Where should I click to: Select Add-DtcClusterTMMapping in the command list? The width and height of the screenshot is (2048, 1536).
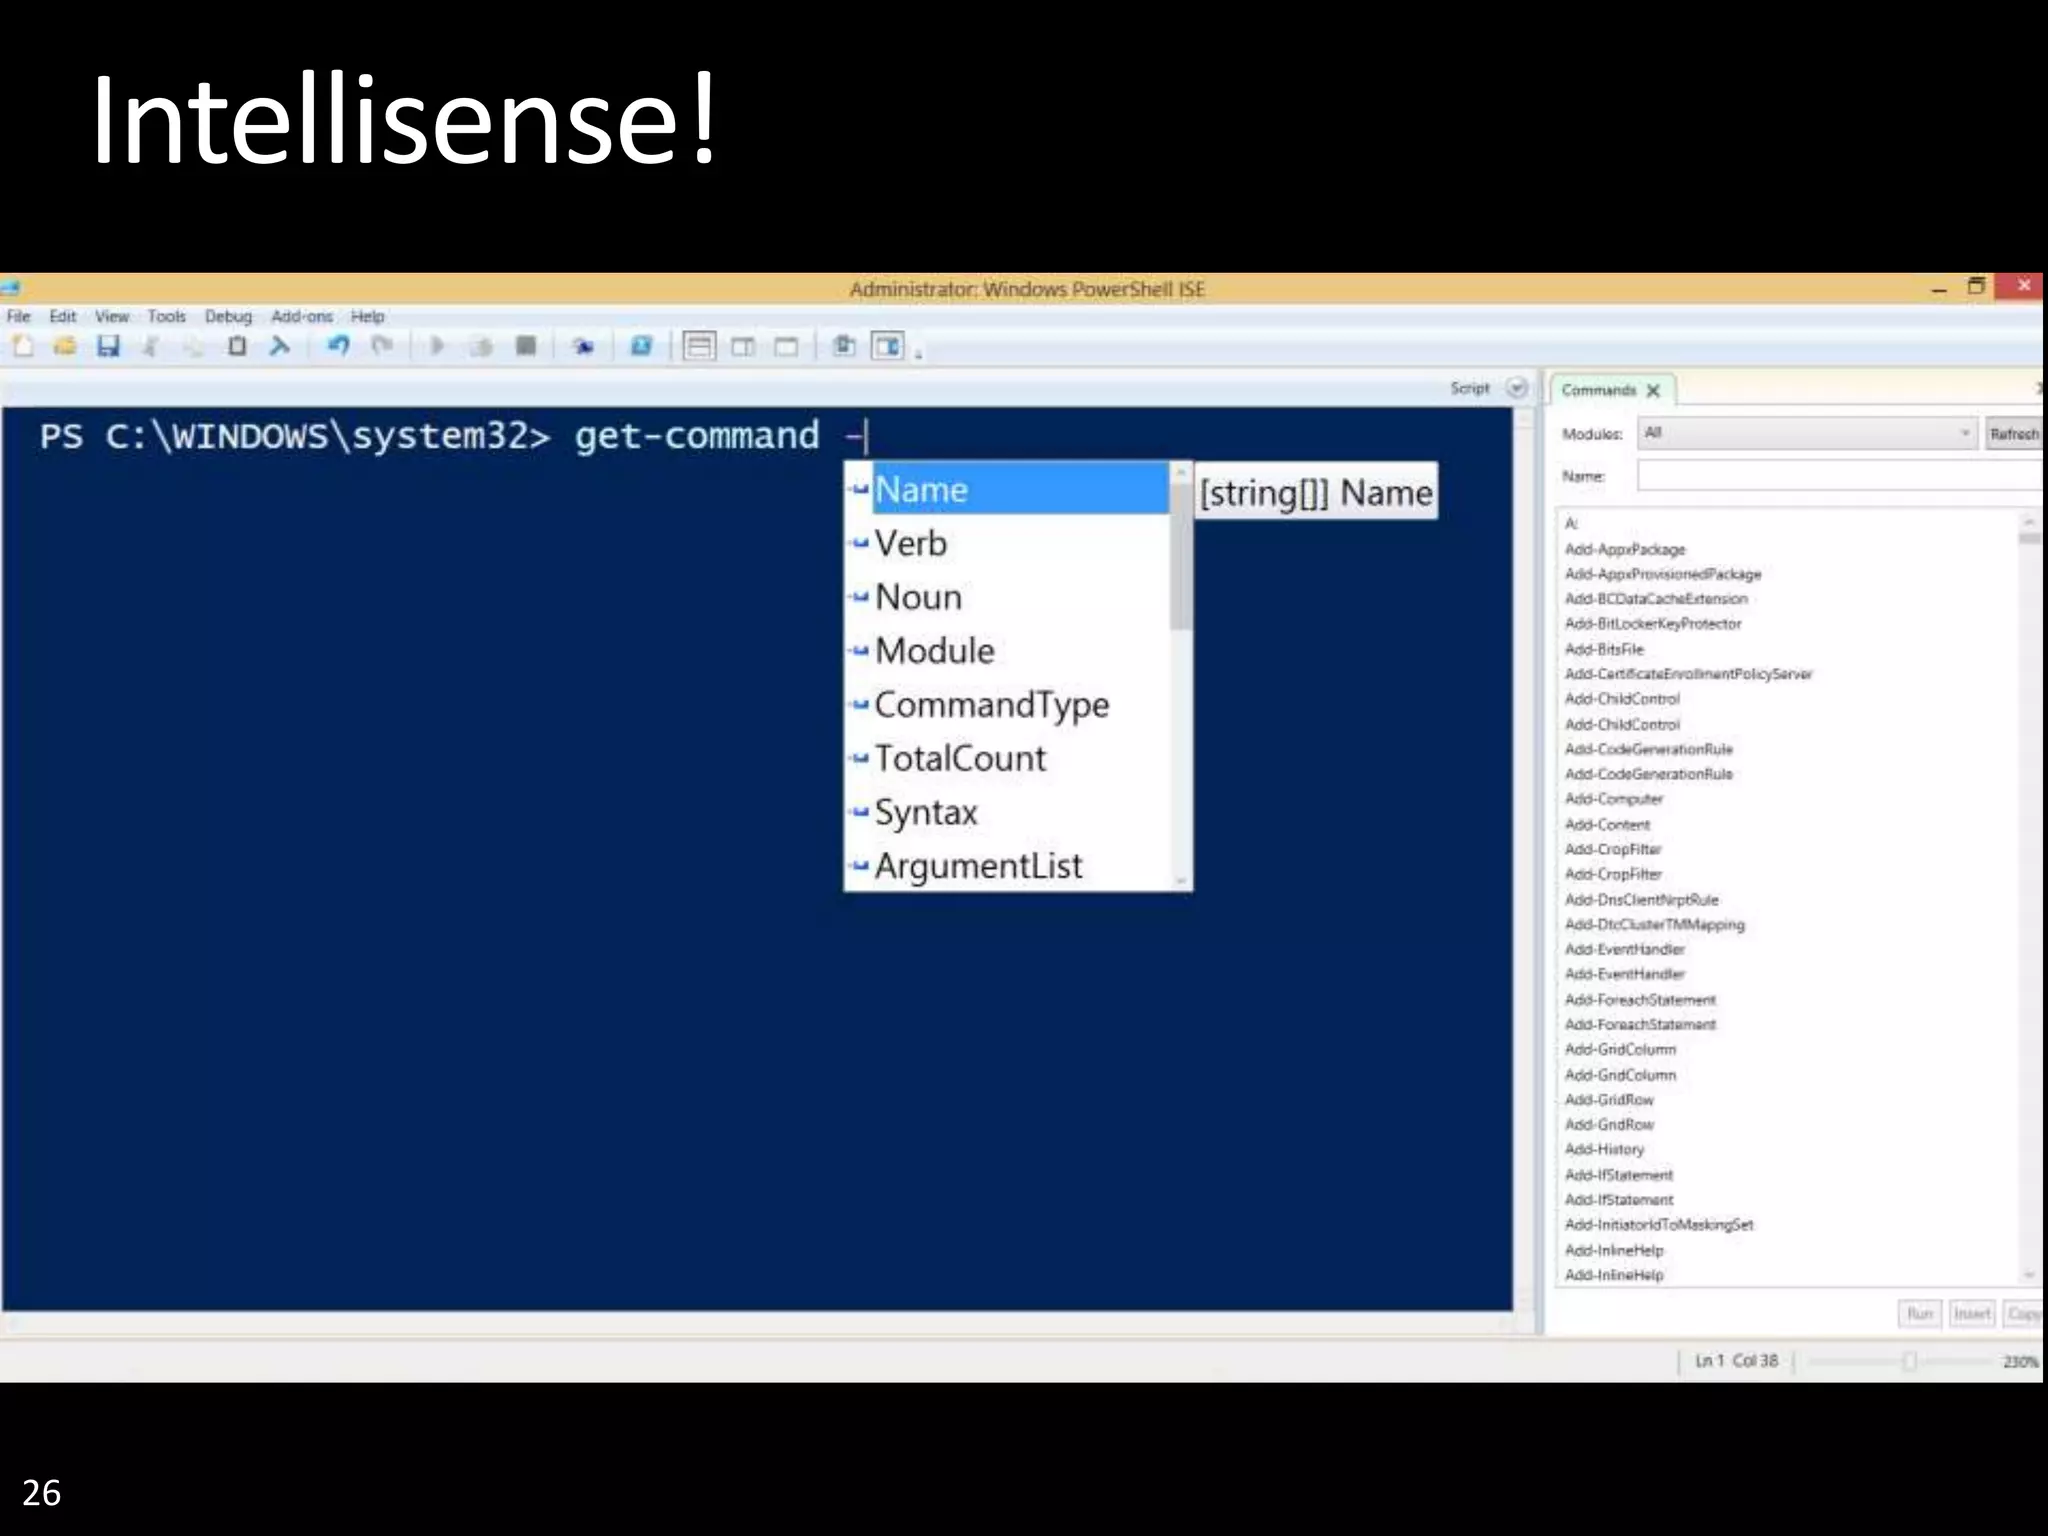point(1655,924)
